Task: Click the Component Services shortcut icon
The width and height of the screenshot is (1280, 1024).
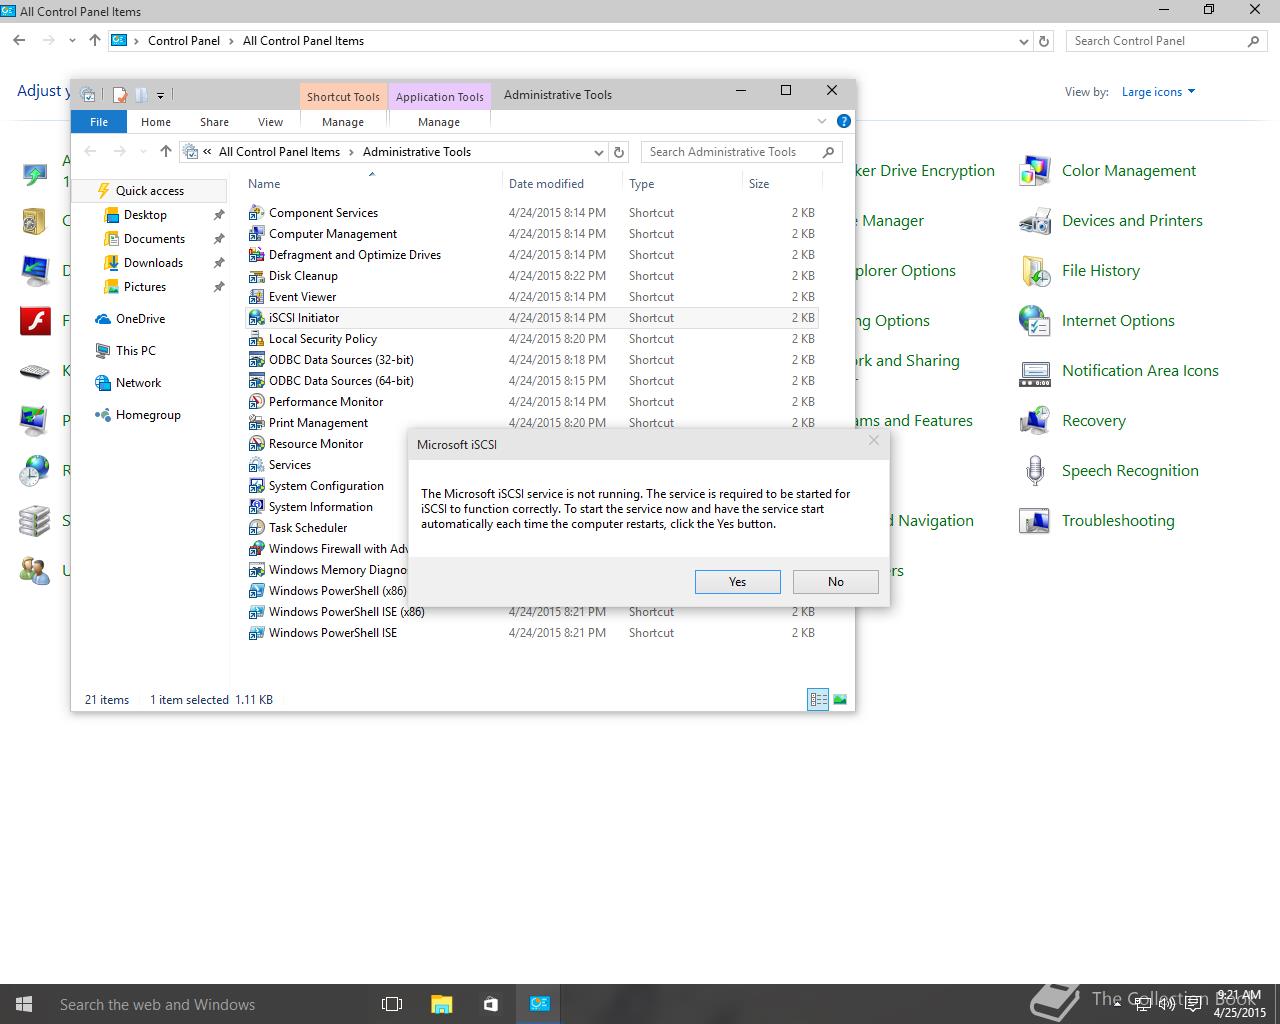Action: pyautogui.click(x=256, y=213)
